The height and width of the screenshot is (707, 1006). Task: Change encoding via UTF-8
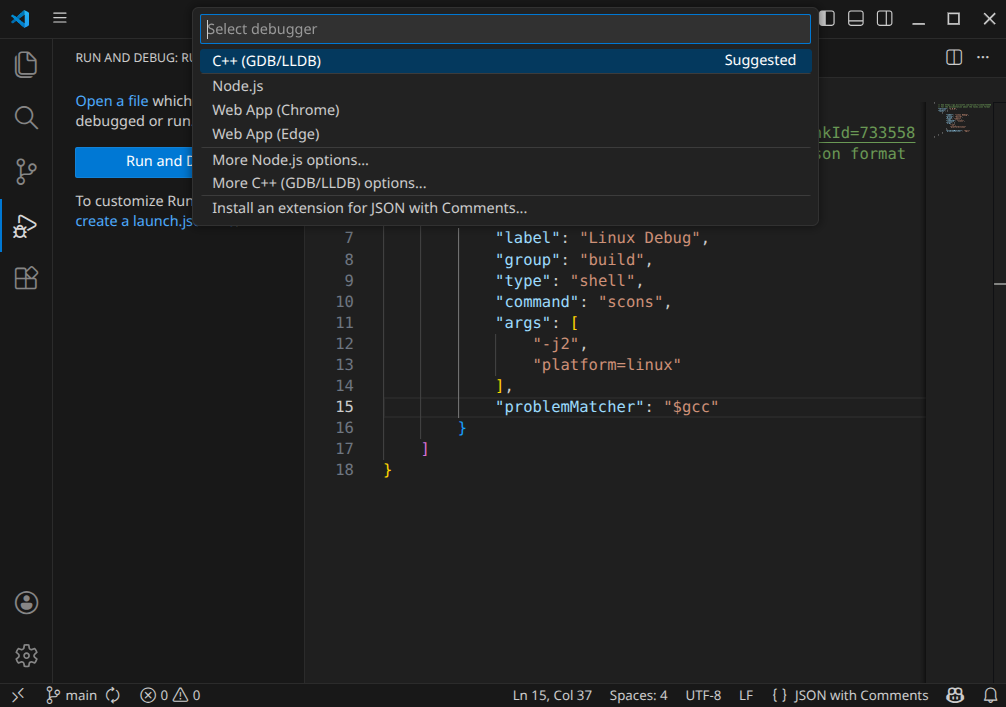pos(703,695)
